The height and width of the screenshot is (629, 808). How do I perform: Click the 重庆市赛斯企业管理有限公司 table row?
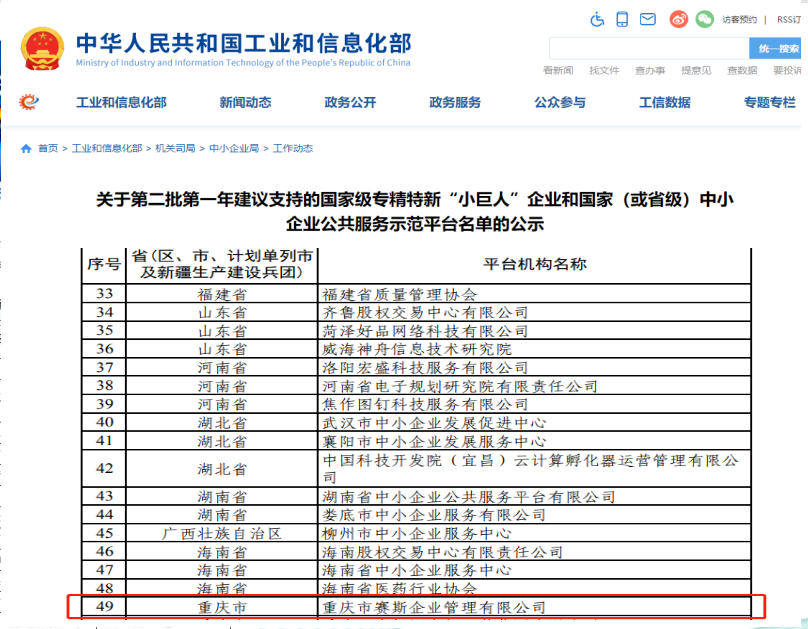click(433, 607)
